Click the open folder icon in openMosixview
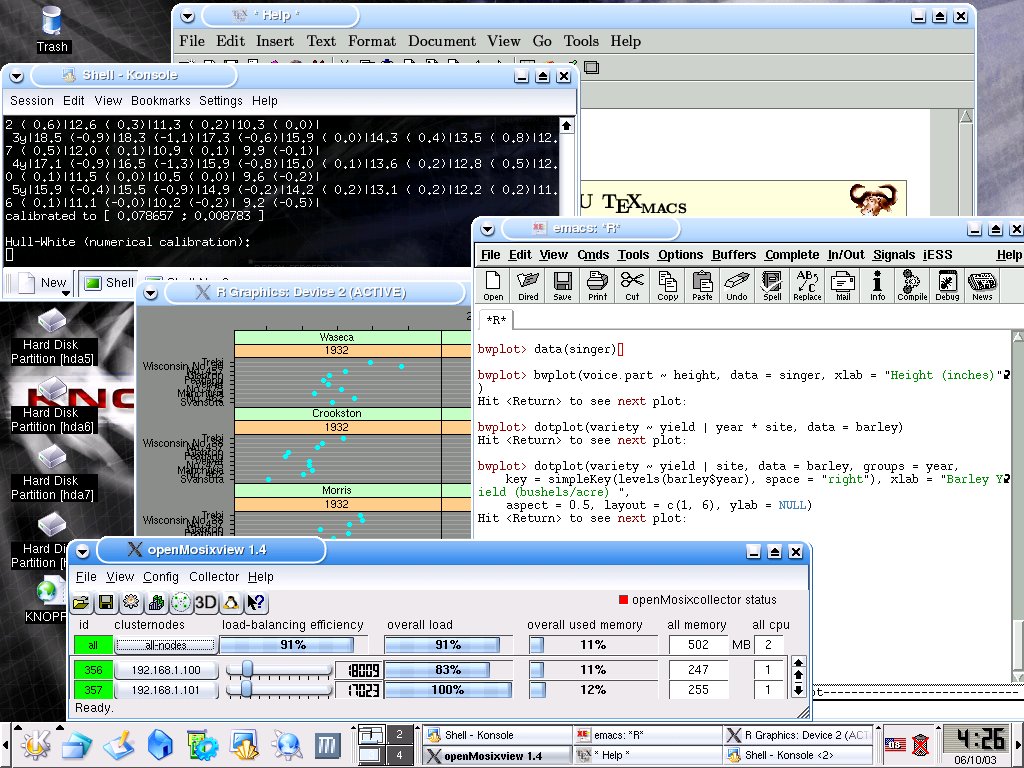 coord(81,602)
